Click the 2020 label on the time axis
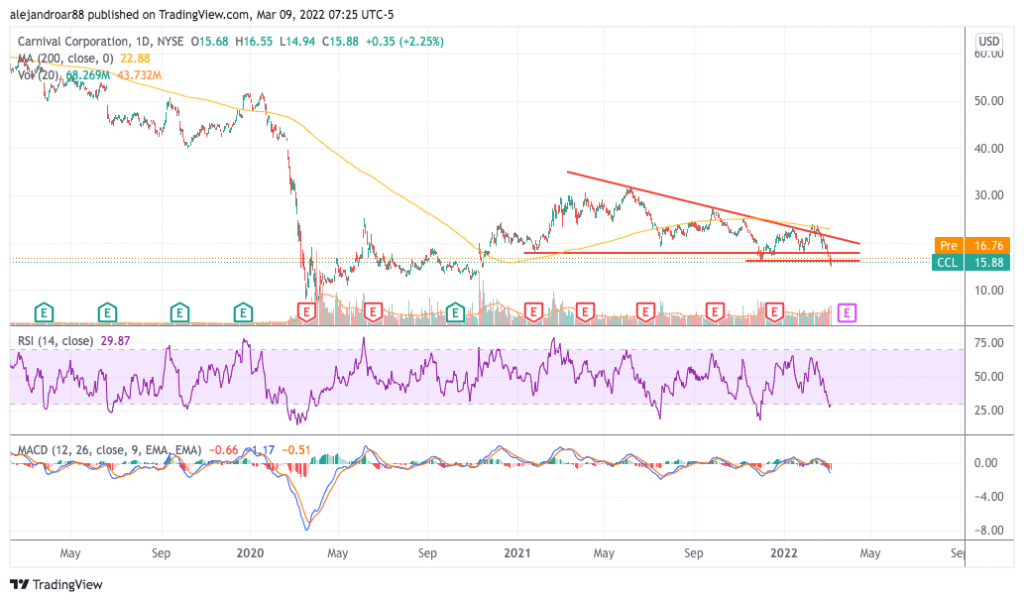Viewport: 1024px width, 602px height. [x=250, y=553]
